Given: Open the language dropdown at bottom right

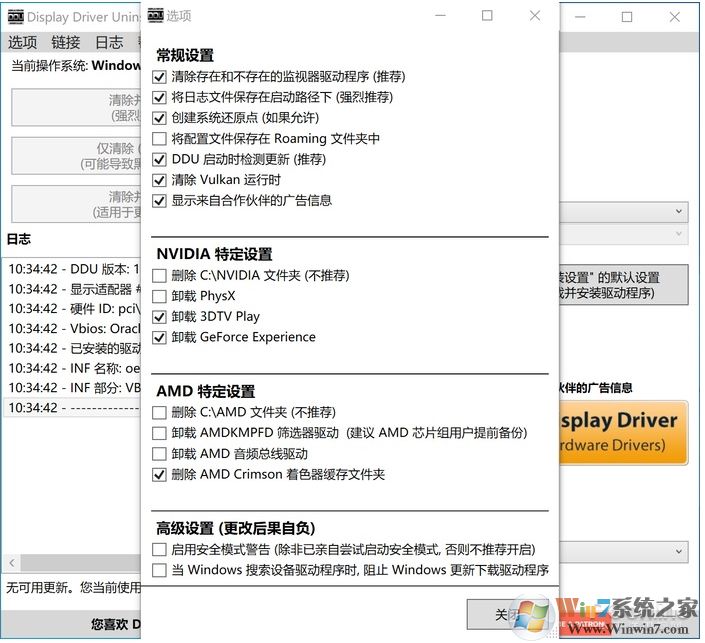Looking at the screenshot, I should (679, 551).
